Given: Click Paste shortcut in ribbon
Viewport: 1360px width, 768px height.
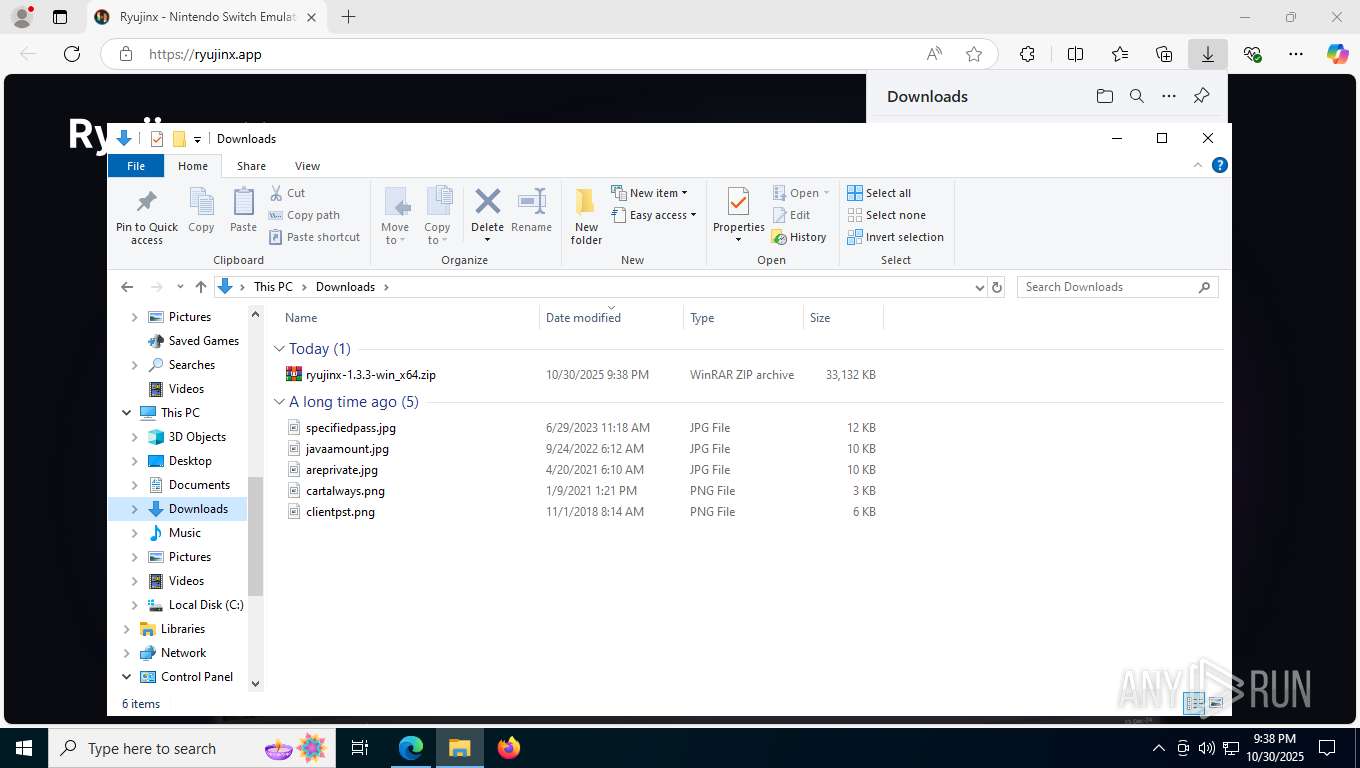Looking at the screenshot, I should pos(314,237).
